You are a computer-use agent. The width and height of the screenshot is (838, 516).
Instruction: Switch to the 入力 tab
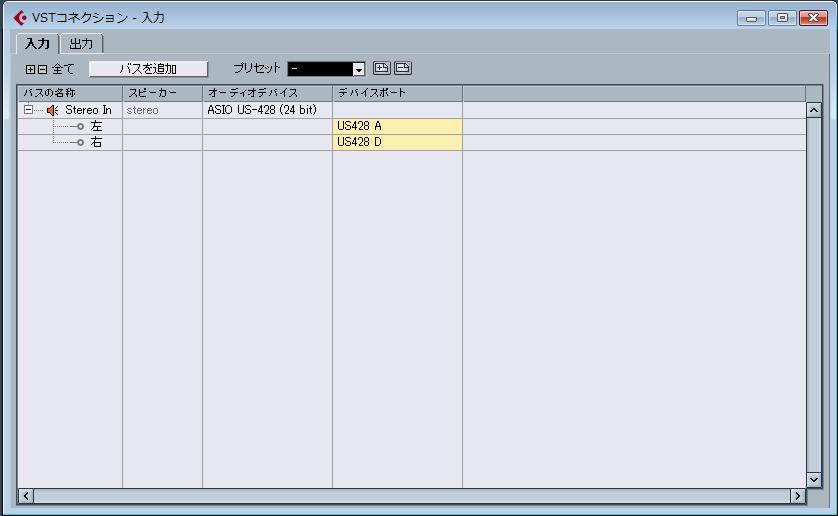tap(37, 43)
